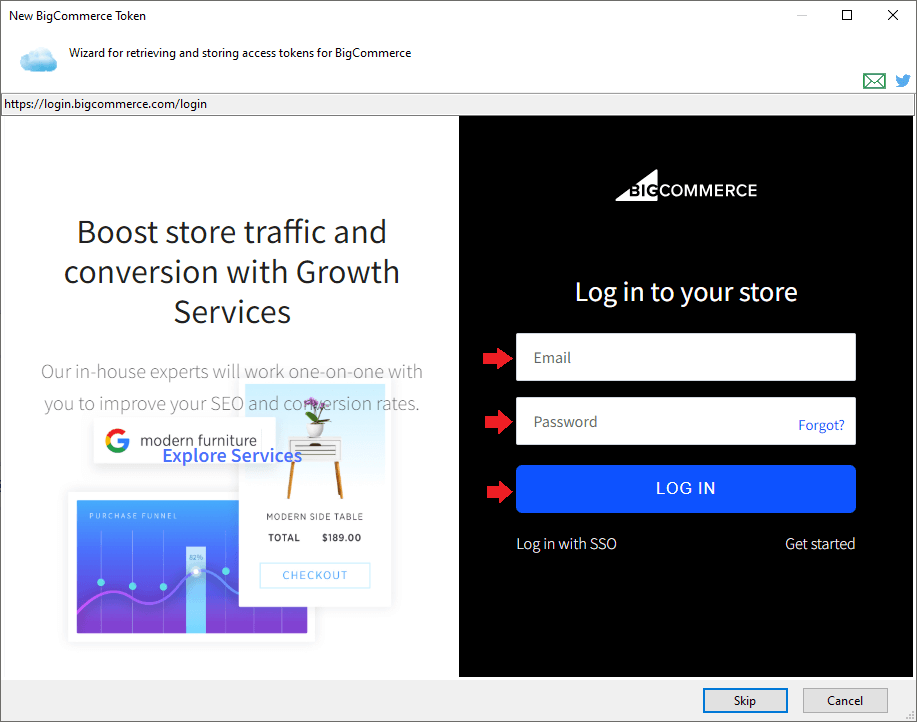Focus the Email input field

[x=685, y=357]
